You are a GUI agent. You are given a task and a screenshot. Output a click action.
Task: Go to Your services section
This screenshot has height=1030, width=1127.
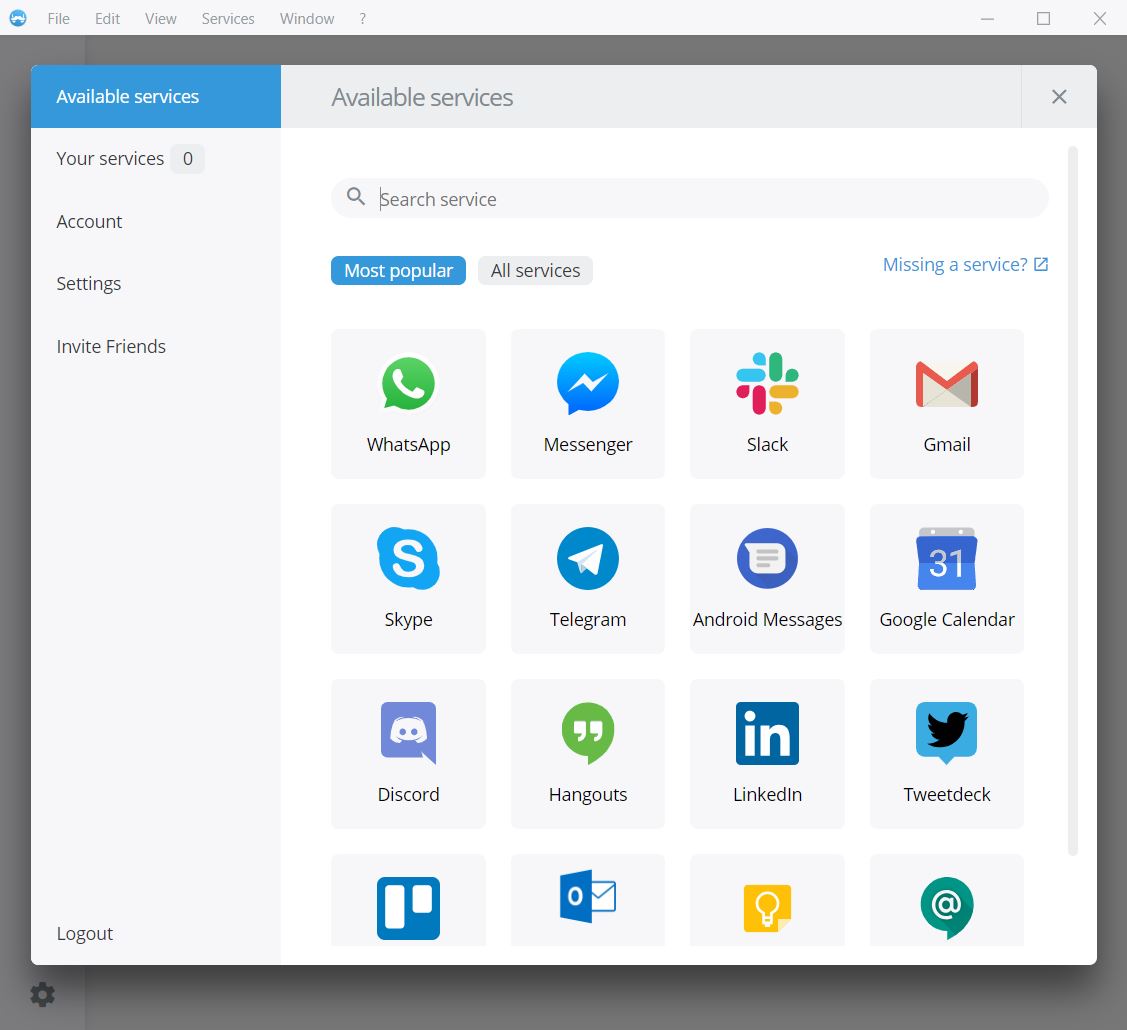point(110,158)
